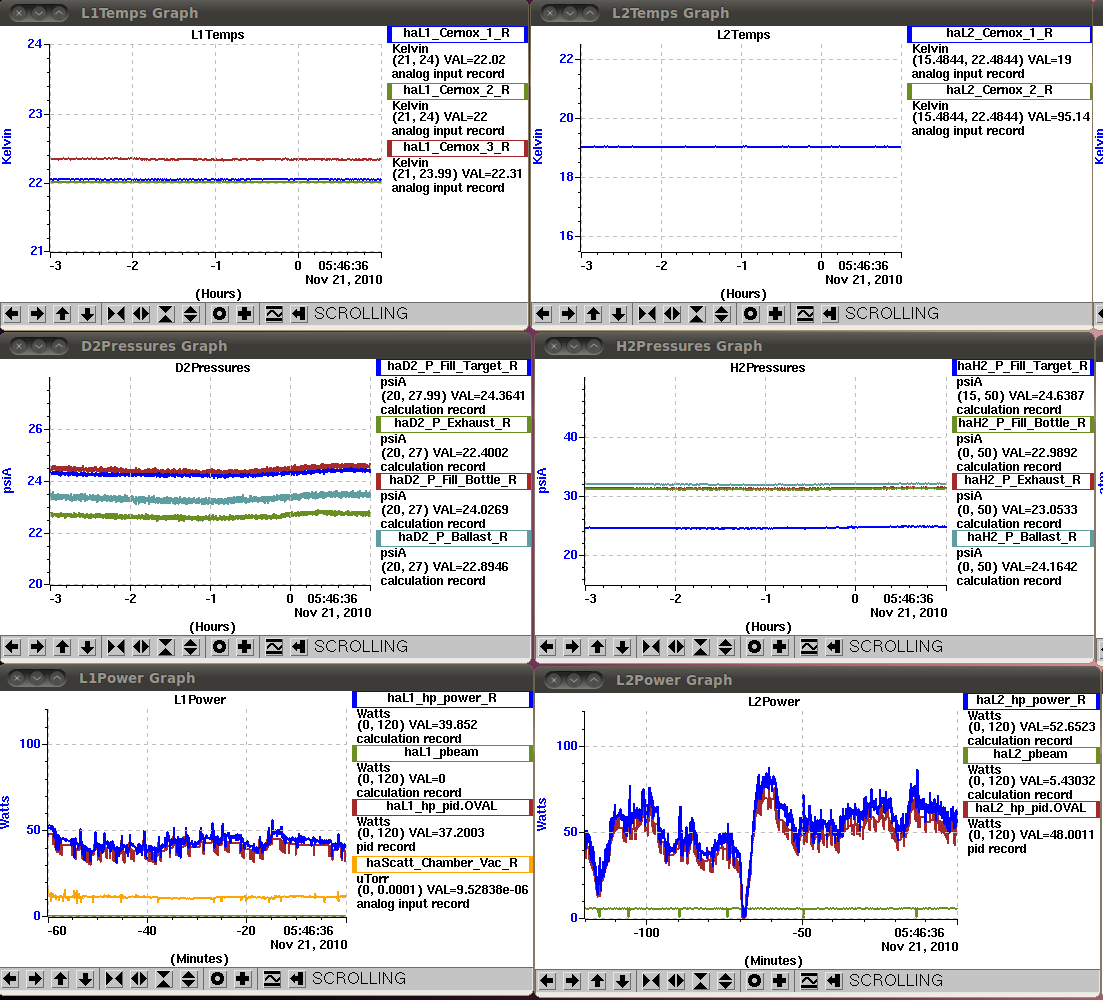This screenshot has width=1103, height=1000.
Task: Pan down in the L1Temps Graph toolbar
Action: (87, 314)
